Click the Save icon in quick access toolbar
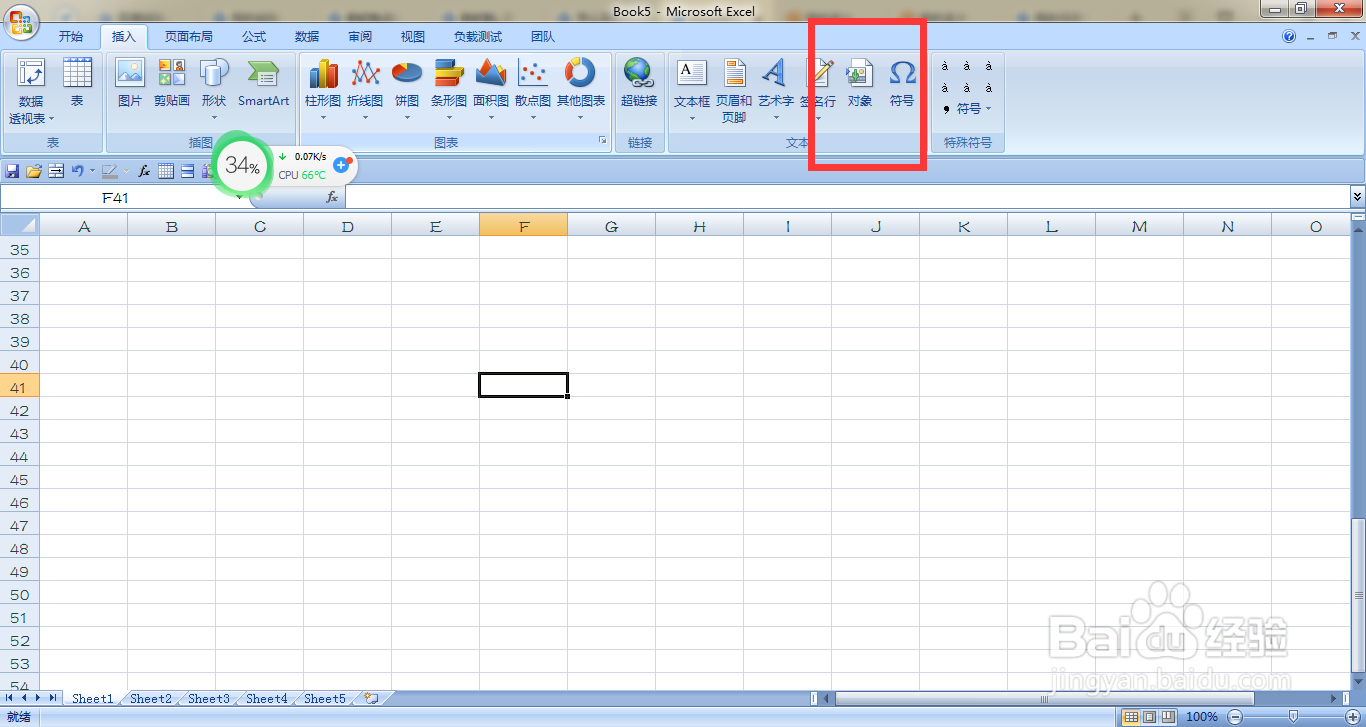Image resolution: width=1366 pixels, height=727 pixels. [x=12, y=171]
